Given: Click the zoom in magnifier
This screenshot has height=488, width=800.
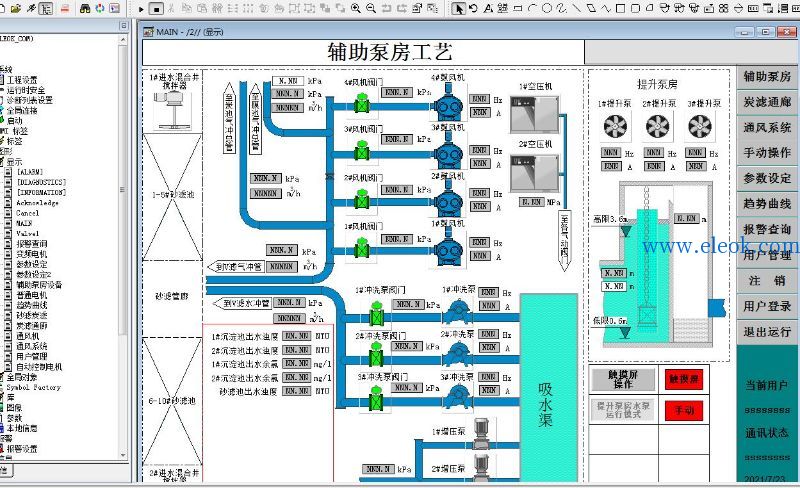Looking at the screenshot, I should [356, 8].
